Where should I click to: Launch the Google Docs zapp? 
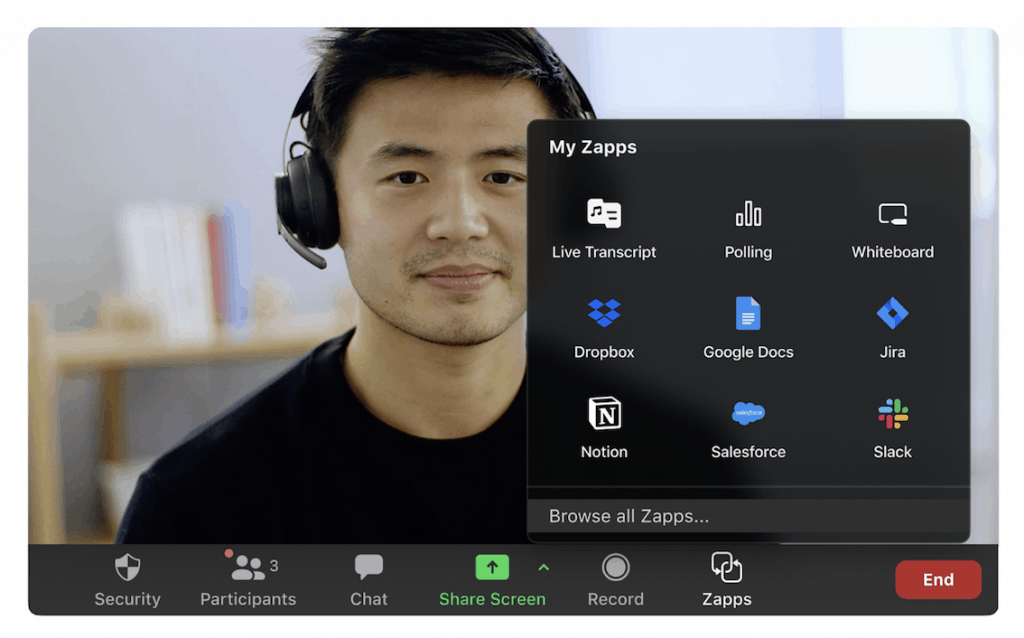coord(748,328)
